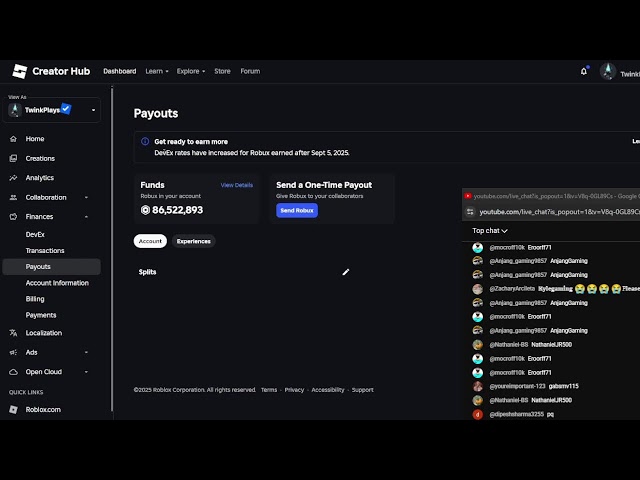640x480 pixels.
Task: Click the Send Robux button
Action: click(x=297, y=211)
